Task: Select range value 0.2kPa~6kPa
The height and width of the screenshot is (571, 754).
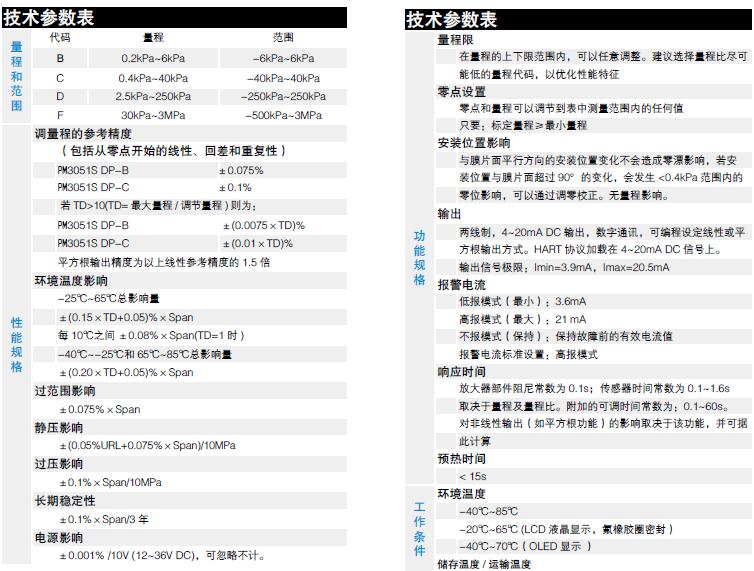Action: (153, 58)
